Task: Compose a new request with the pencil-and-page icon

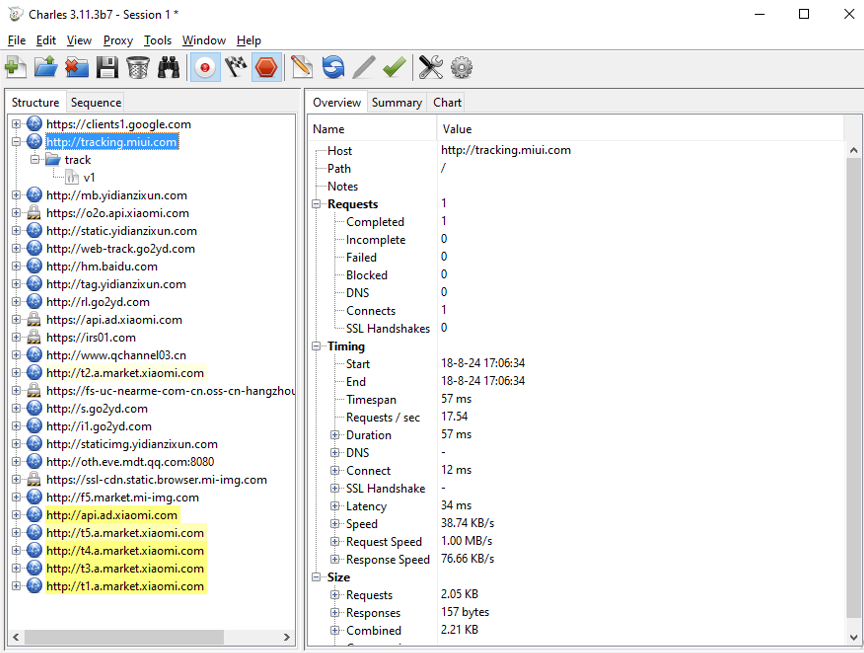Action: tap(302, 67)
